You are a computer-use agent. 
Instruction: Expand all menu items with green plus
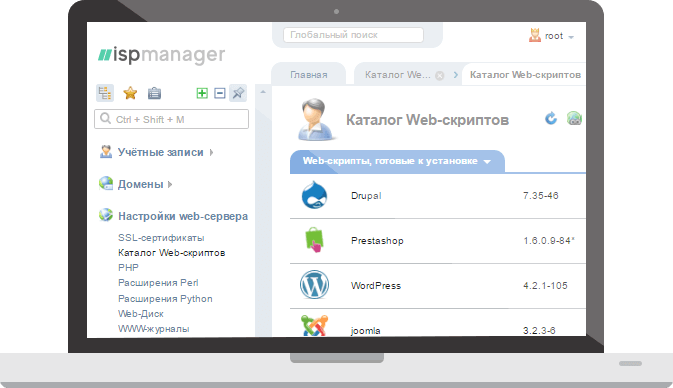click(202, 93)
